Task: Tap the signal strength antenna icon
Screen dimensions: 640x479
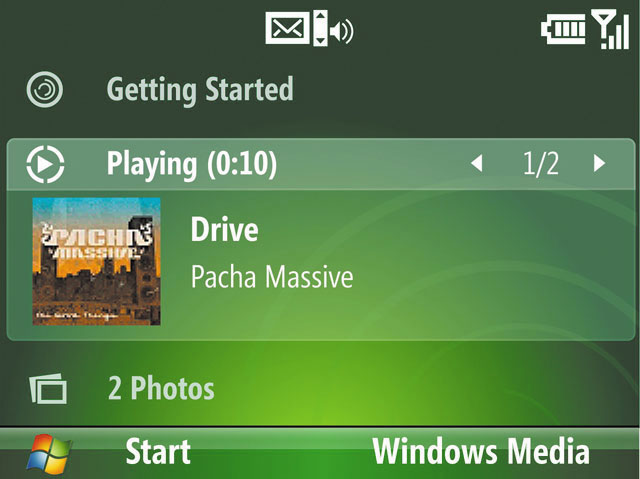Action: coord(610,30)
